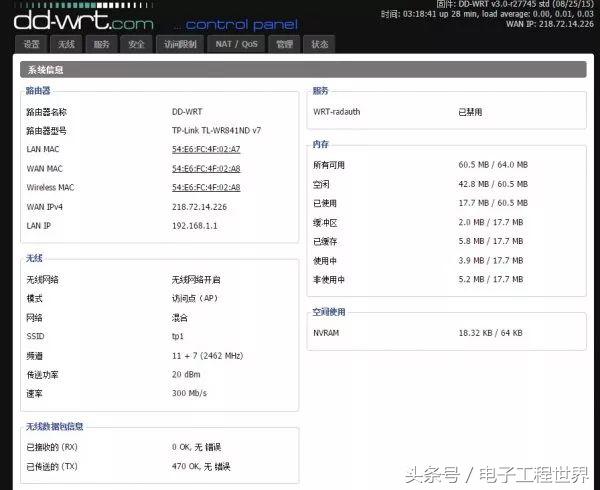Screen dimensions: 600x490
Task: Click the 无线数据包信息 section title
Action: tap(54, 427)
